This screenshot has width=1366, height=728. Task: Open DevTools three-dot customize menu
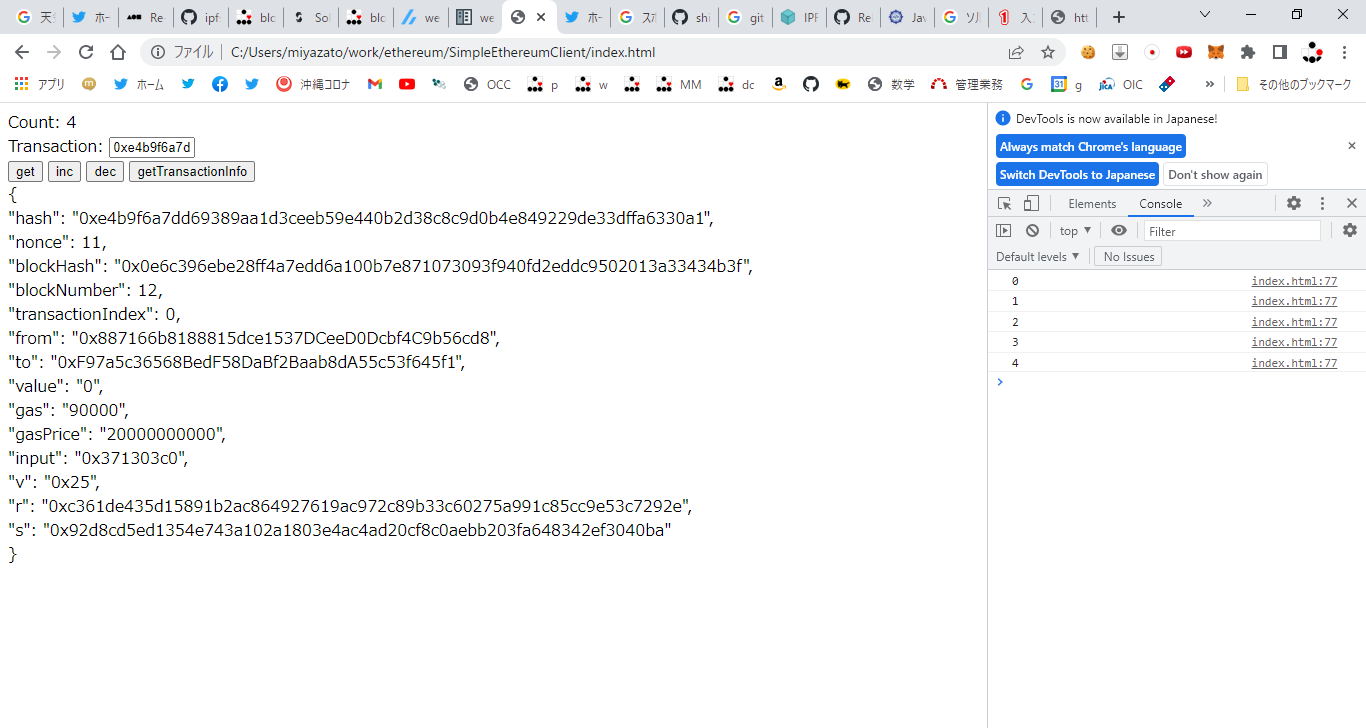(x=1322, y=203)
